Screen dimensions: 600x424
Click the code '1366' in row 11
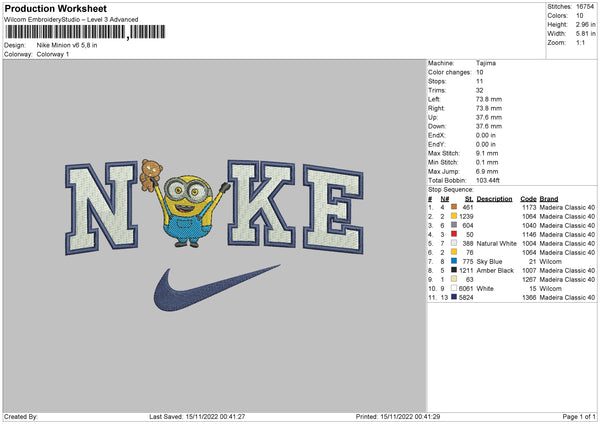(x=529, y=297)
